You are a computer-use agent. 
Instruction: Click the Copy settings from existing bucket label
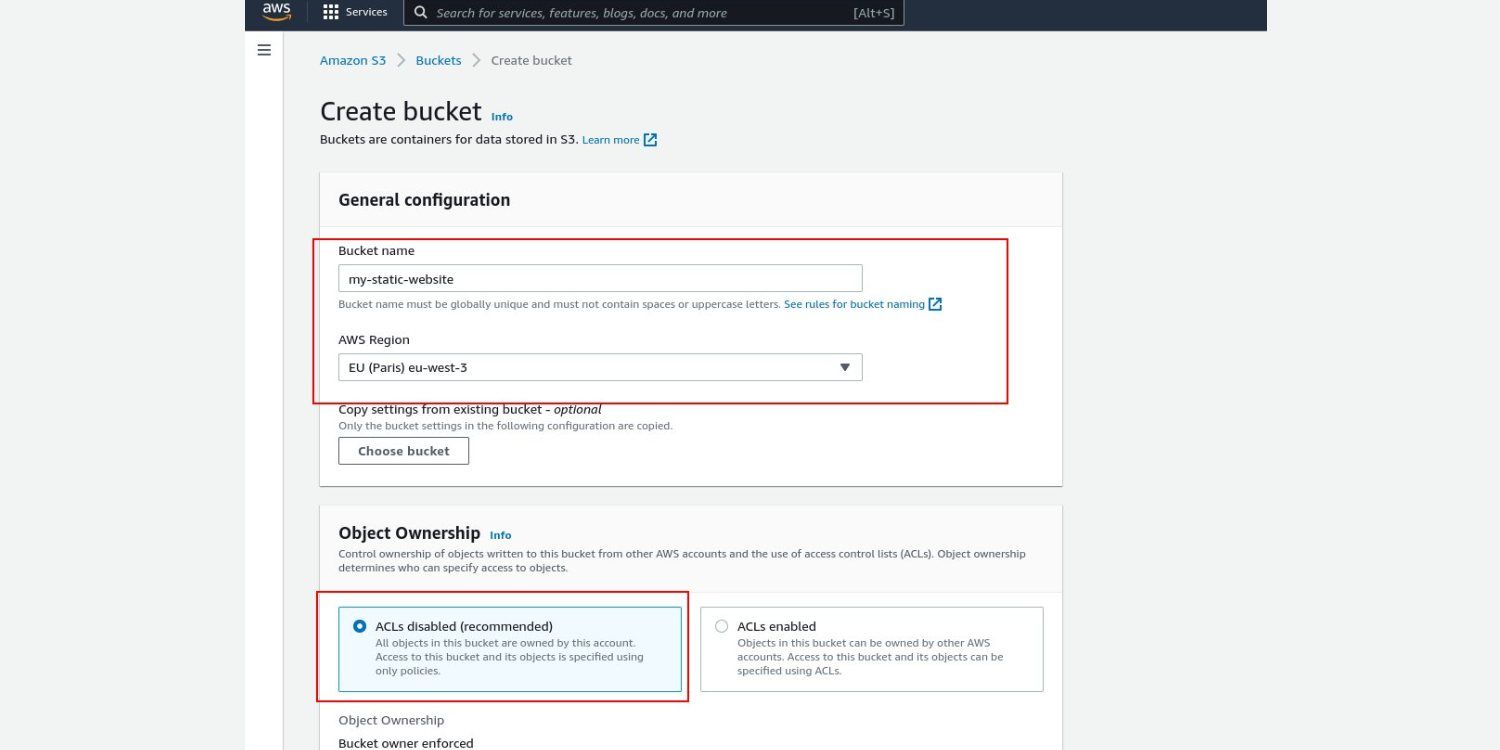tap(470, 409)
